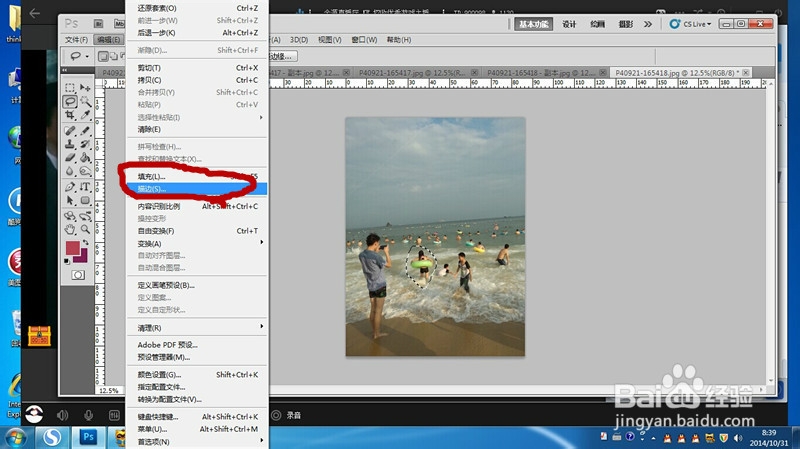800x449 pixels.
Task: Open the 视图(V) menu
Action: pyautogui.click(x=330, y=39)
